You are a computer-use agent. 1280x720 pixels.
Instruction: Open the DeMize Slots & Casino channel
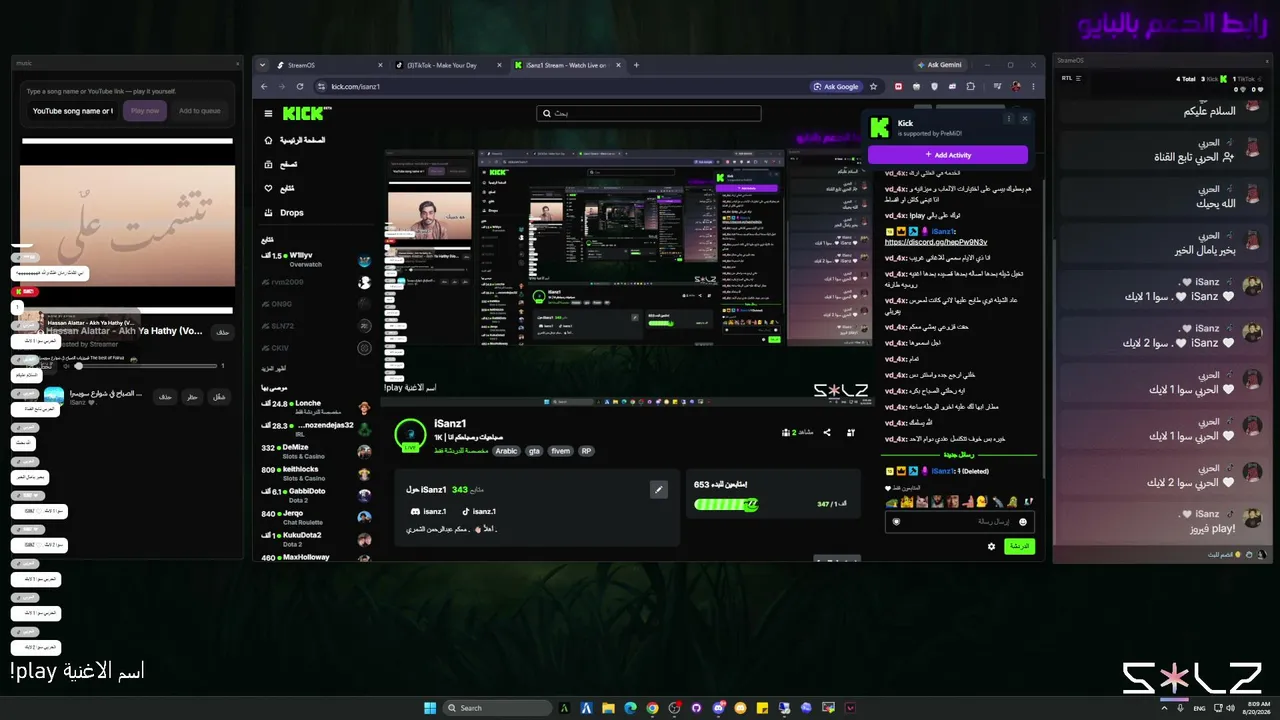tap(316, 452)
